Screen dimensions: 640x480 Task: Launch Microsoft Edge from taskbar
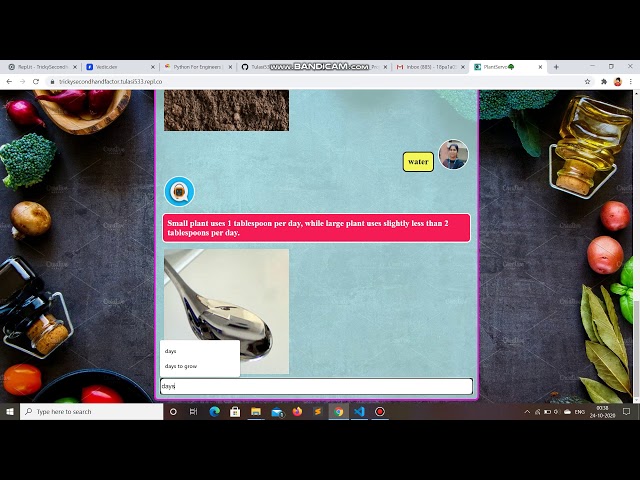click(215, 411)
